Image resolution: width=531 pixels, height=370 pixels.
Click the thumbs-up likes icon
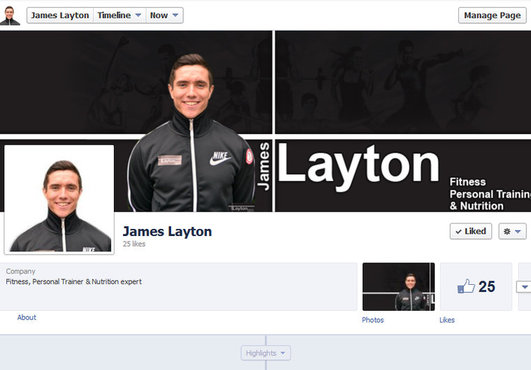pyautogui.click(x=466, y=286)
